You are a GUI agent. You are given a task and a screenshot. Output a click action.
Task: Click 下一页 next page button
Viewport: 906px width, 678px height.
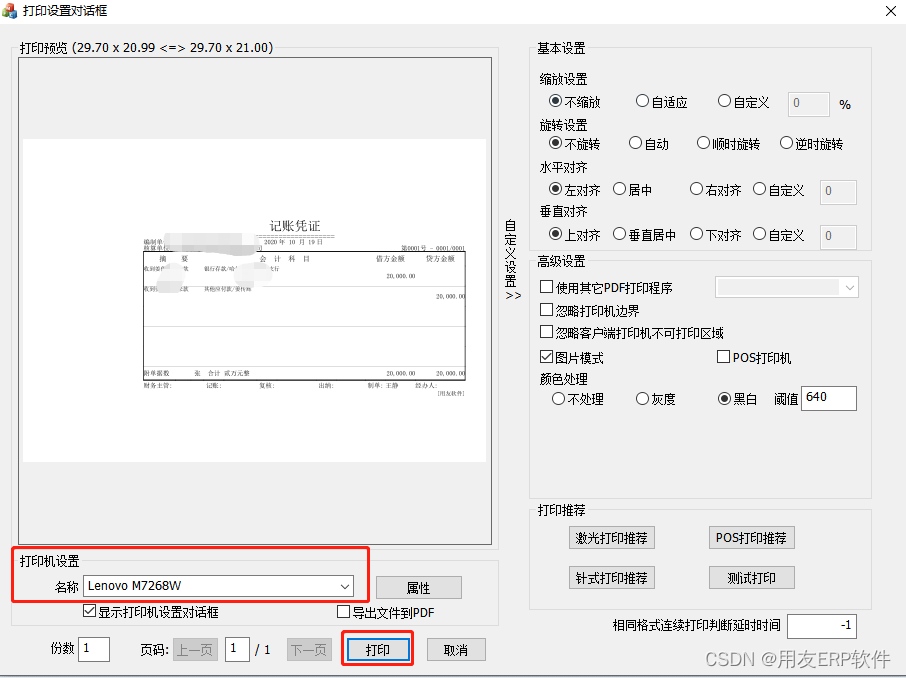pyautogui.click(x=309, y=650)
